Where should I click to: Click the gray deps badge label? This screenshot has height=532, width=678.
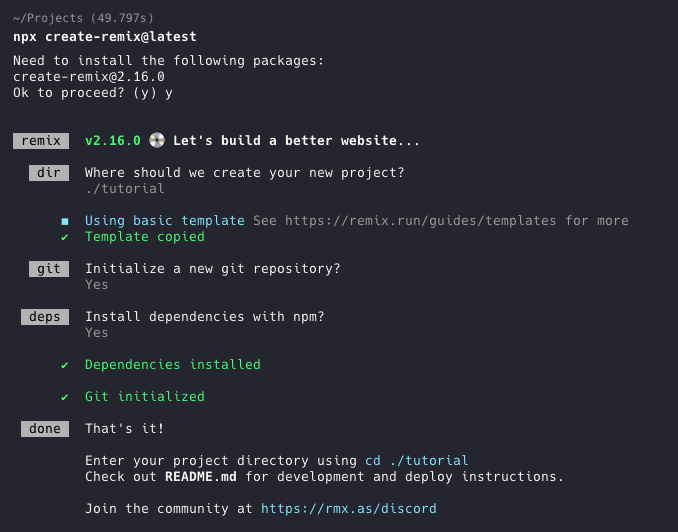45,317
